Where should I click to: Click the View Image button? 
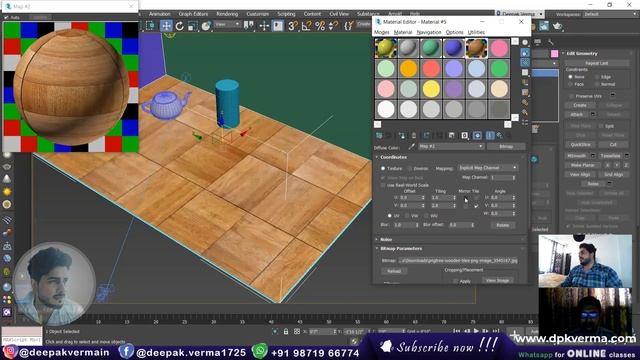click(497, 281)
